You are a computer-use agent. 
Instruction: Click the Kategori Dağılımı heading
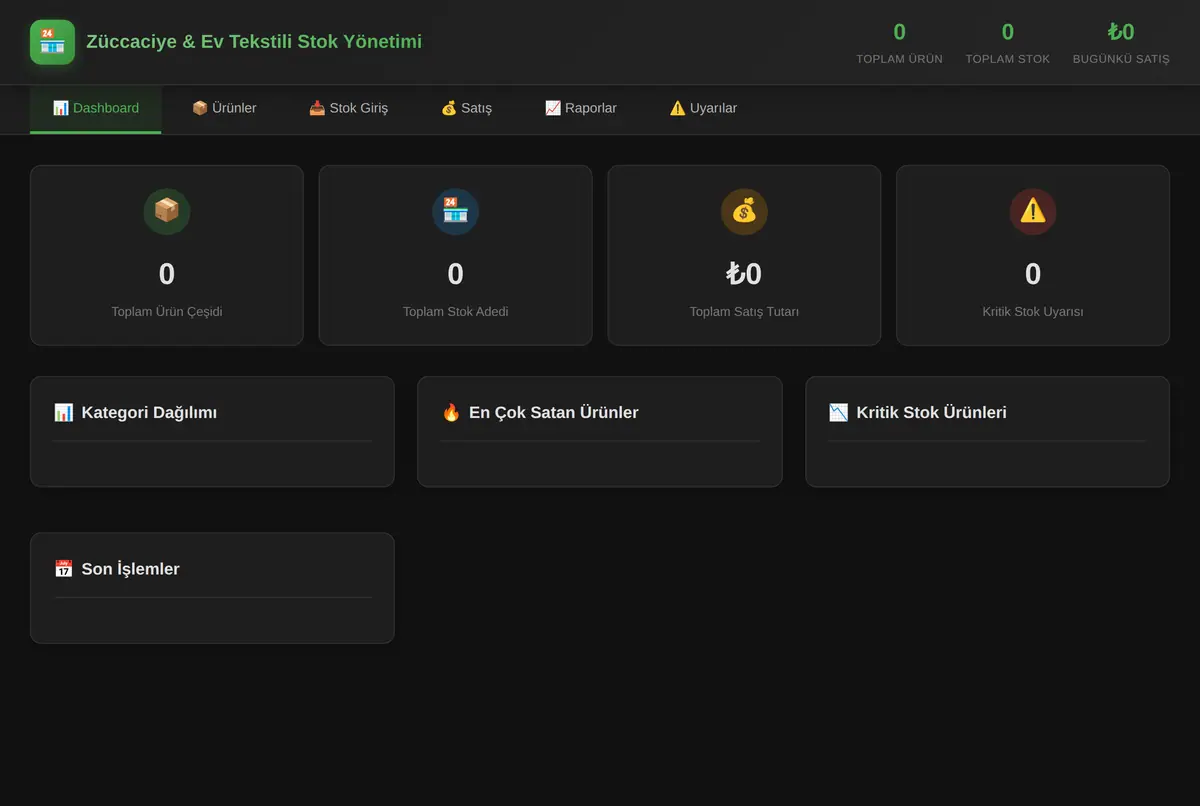pos(149,412)
